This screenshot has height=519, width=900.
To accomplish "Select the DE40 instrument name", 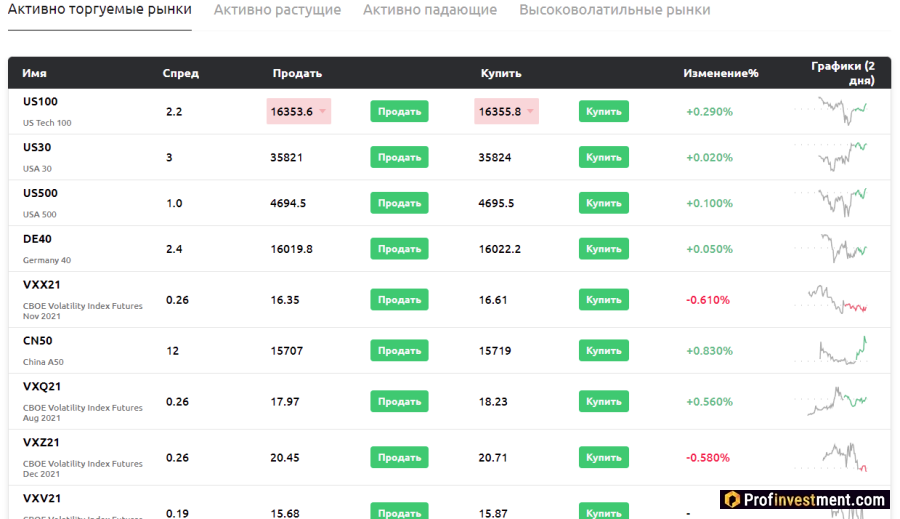I will (37, 239).
